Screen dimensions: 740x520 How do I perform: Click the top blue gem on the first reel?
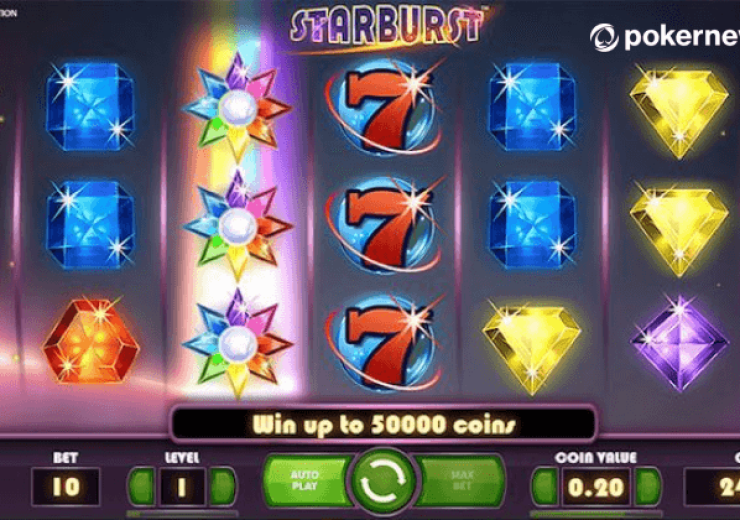[90, 107]
